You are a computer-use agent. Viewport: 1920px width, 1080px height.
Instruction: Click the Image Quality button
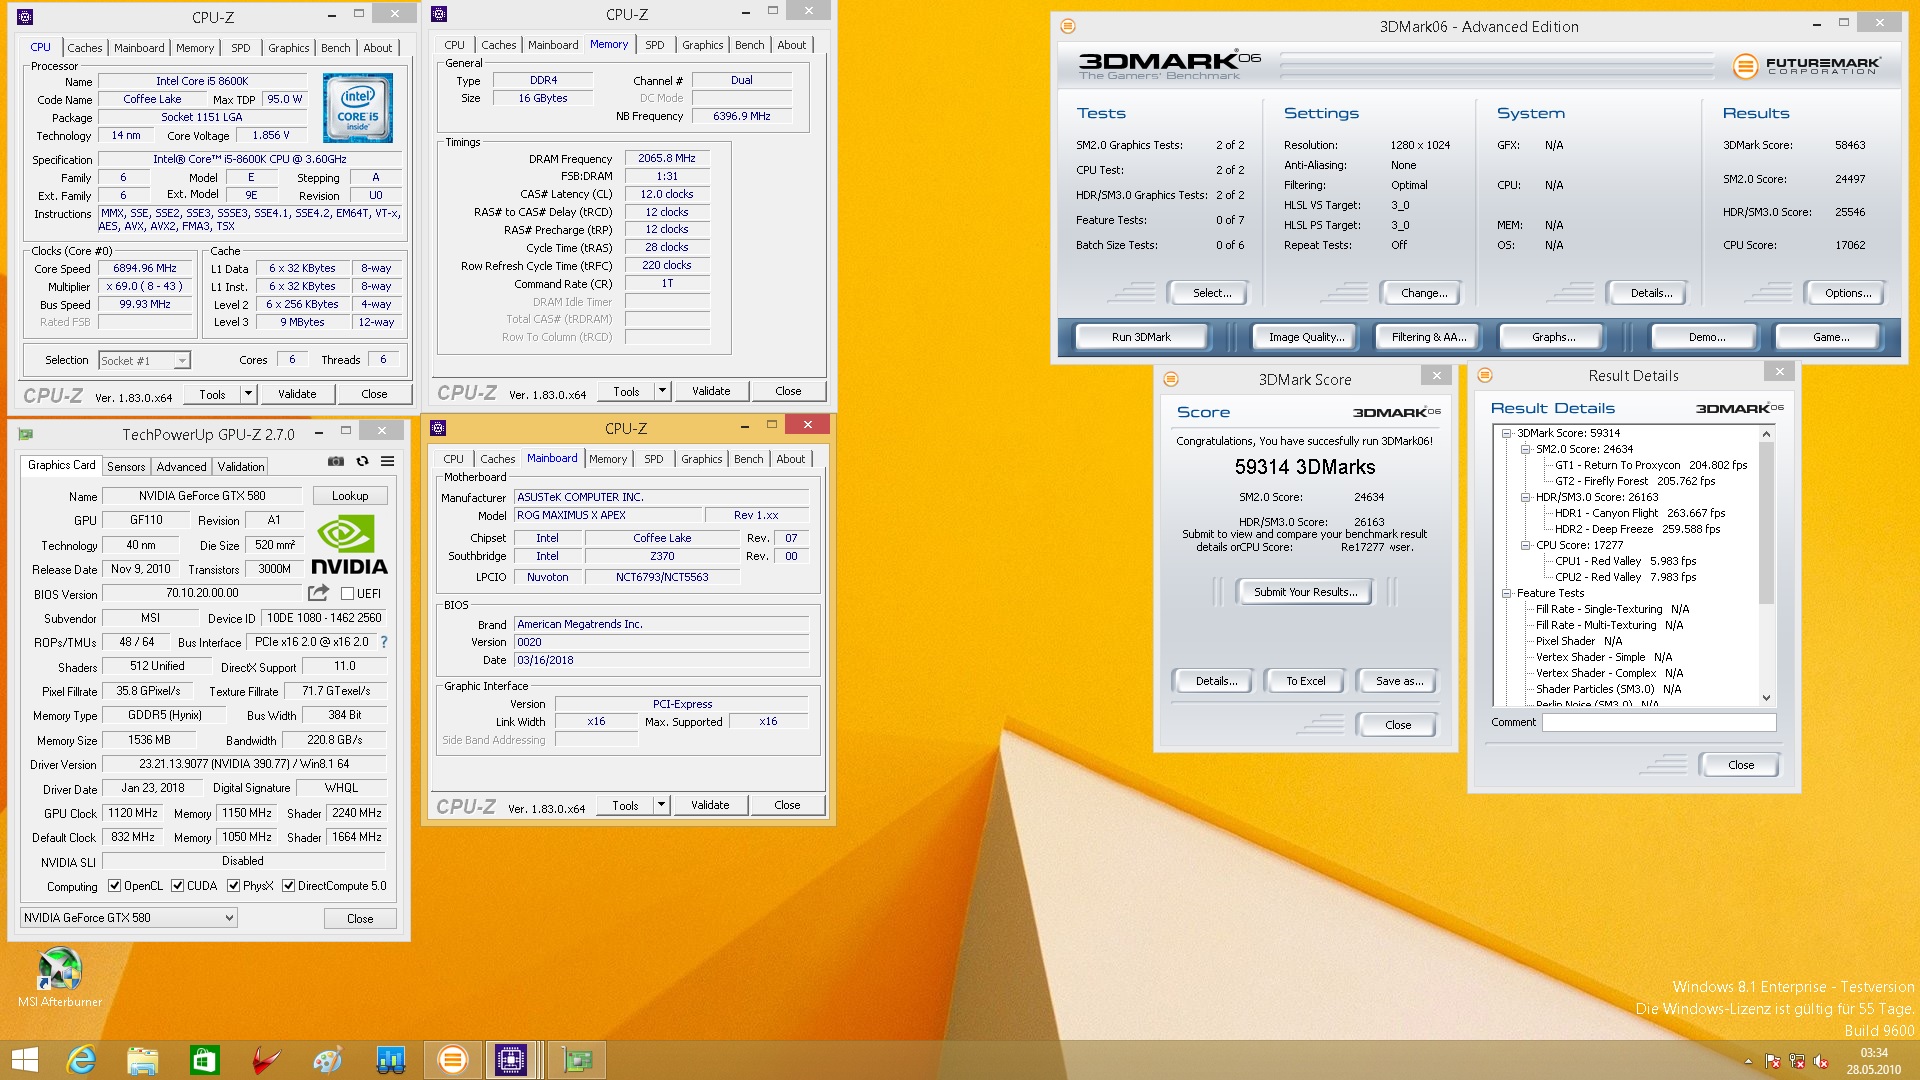(1306, 337)
